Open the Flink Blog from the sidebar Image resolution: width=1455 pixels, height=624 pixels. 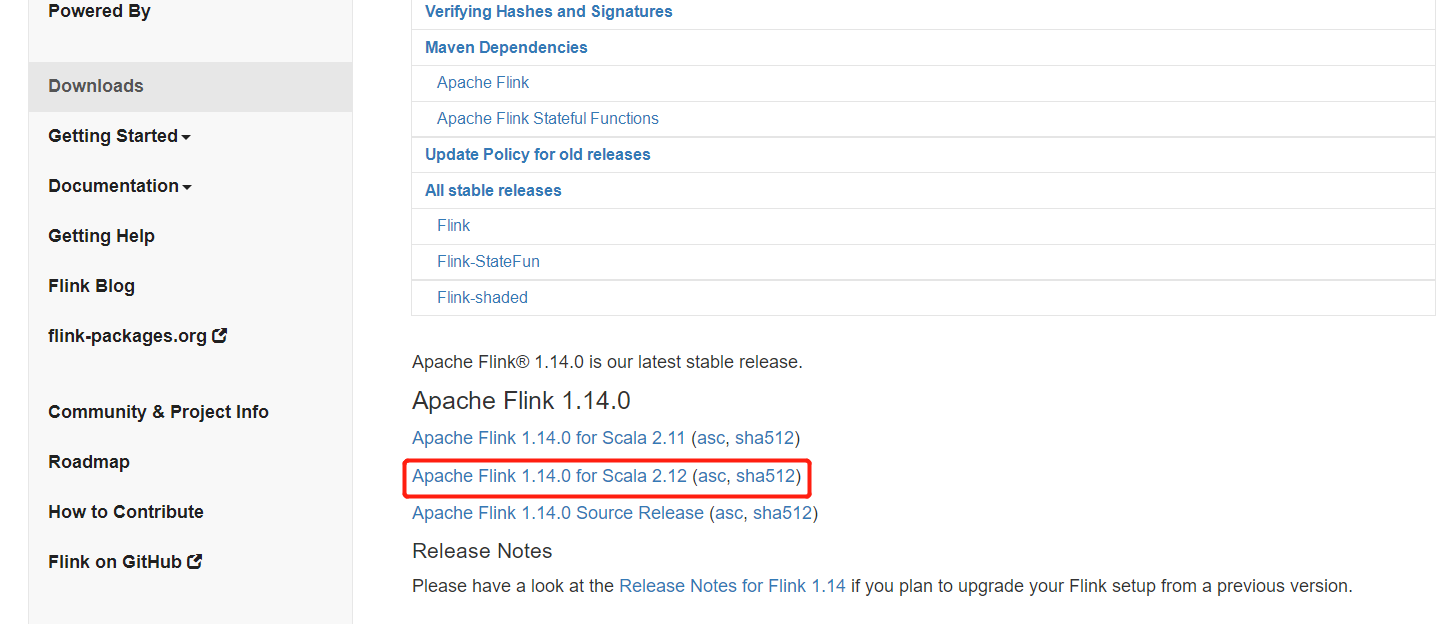[91, 285]
